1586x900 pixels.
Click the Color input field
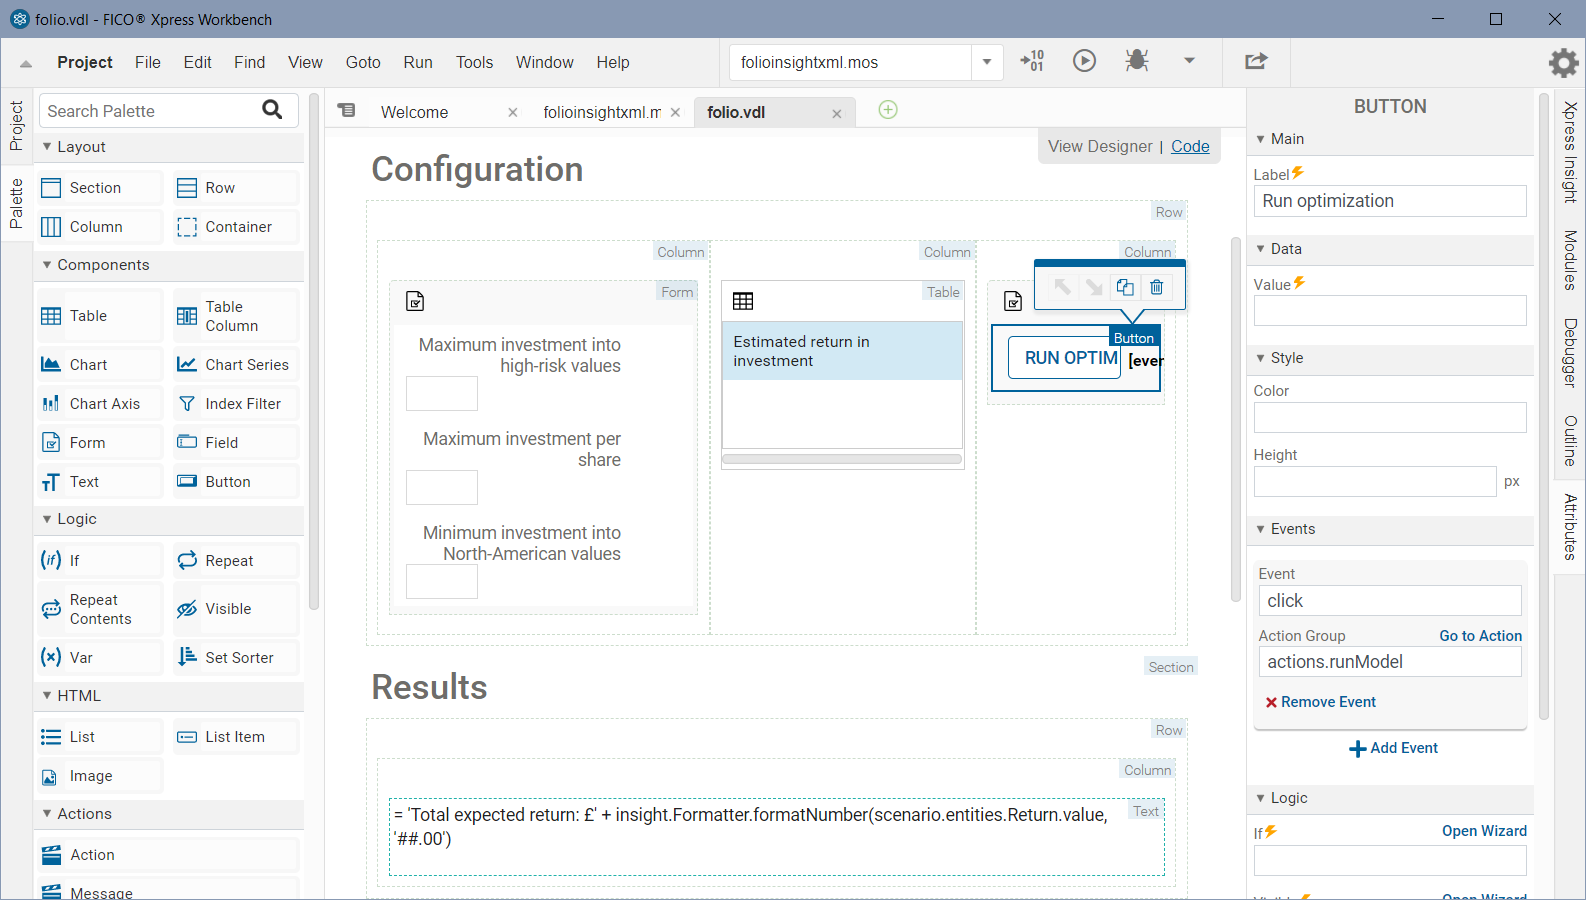click(1390, 417)
